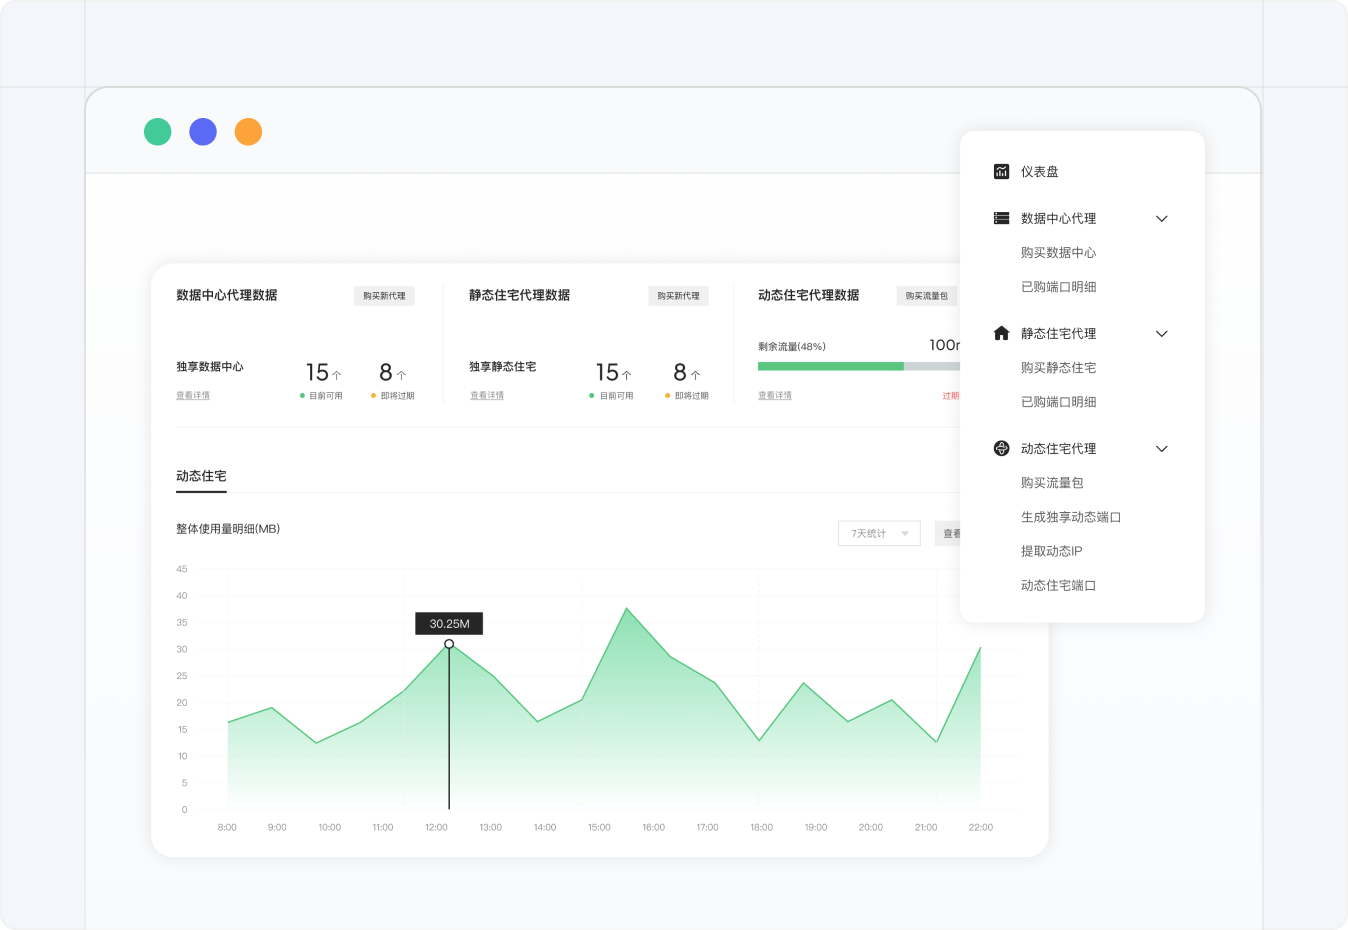Screen dimensions: 1348x930
Task: Click the green remaining traffic progress bar
Action: 830,367
